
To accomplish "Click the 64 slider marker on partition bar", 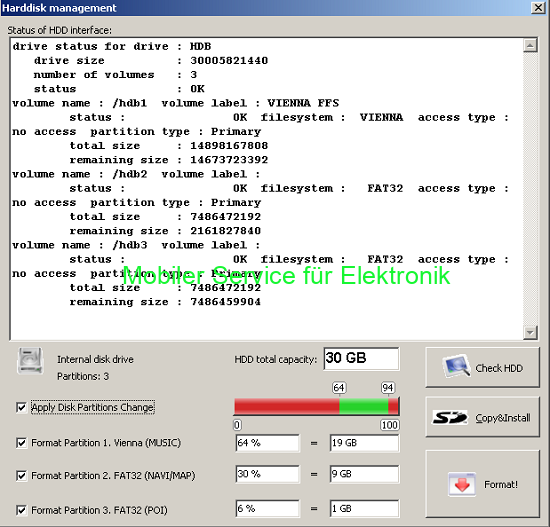I will tap(339, 388).
